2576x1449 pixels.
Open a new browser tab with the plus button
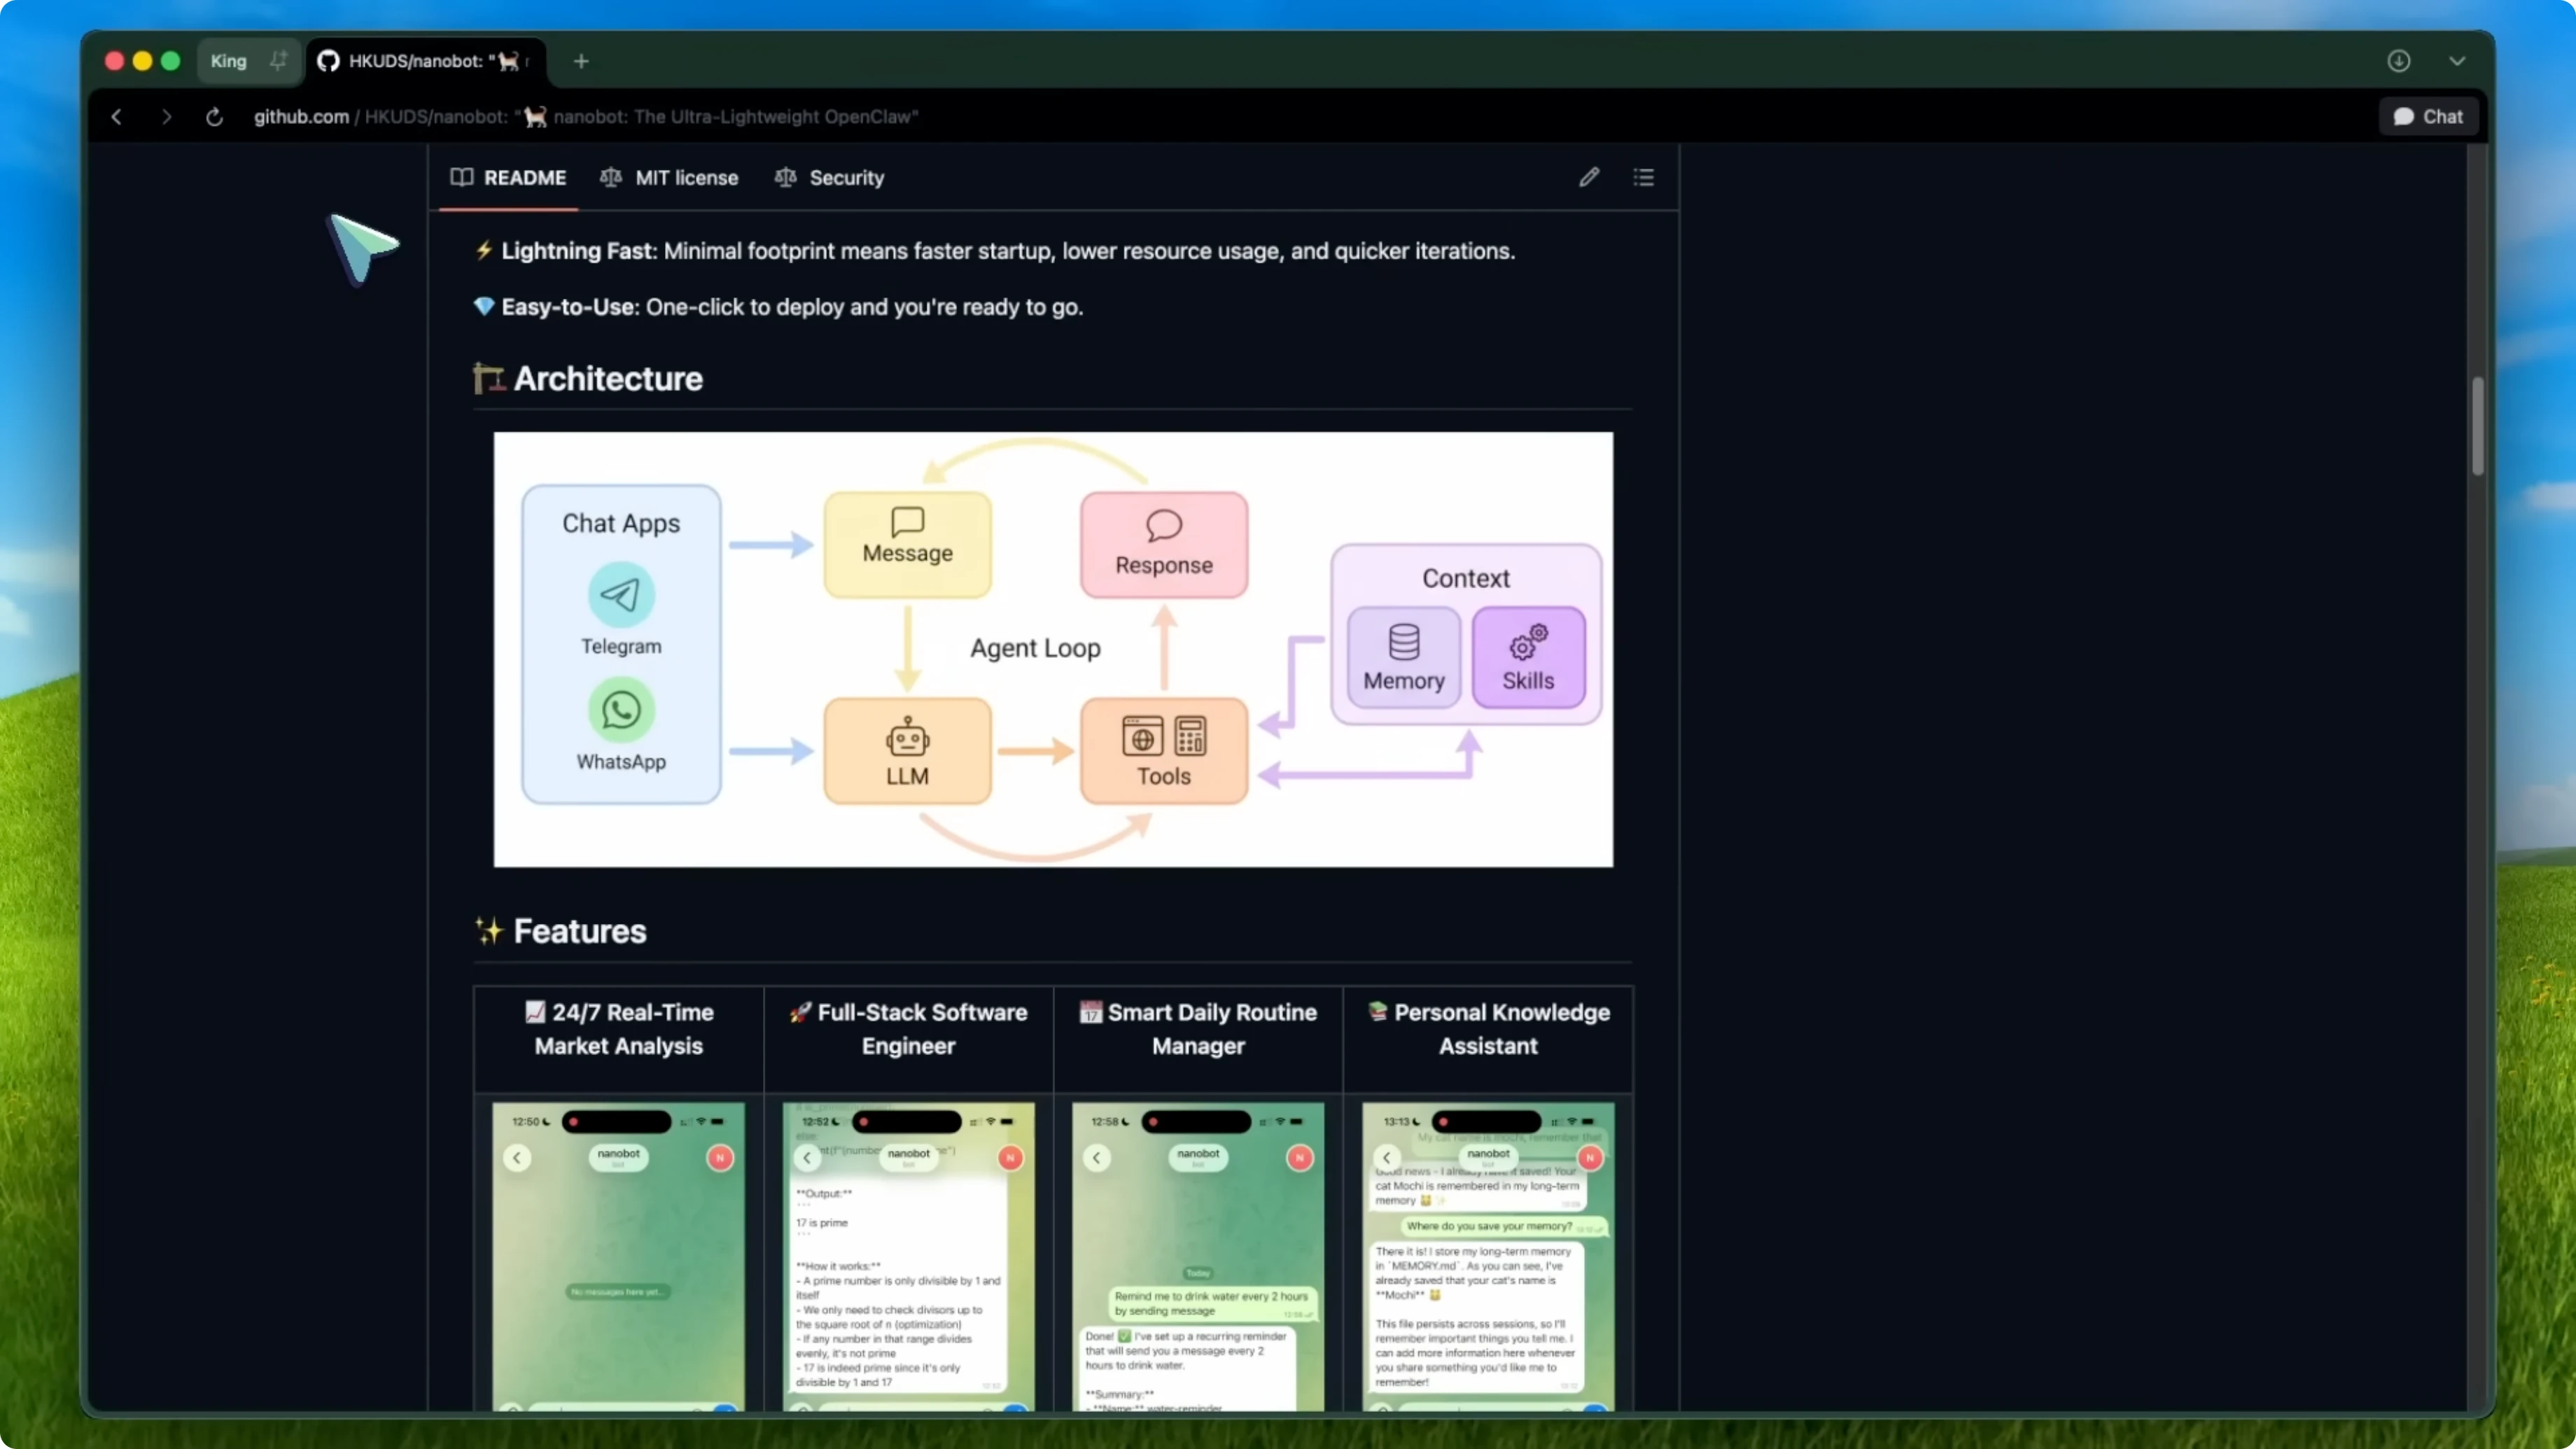point(580,61)
